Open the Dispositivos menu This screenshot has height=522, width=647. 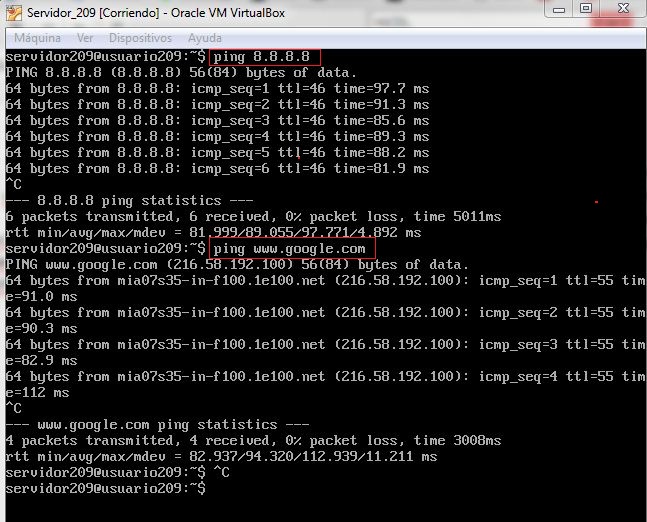pos(140,38)
